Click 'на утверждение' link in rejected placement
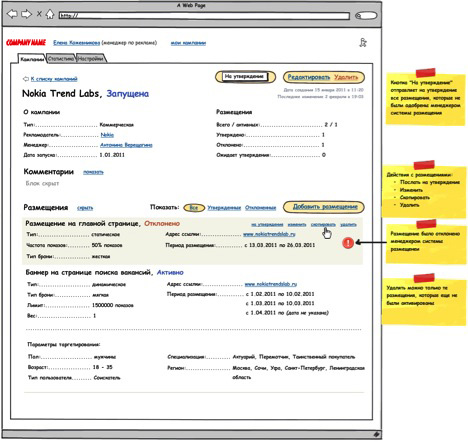 267,224
